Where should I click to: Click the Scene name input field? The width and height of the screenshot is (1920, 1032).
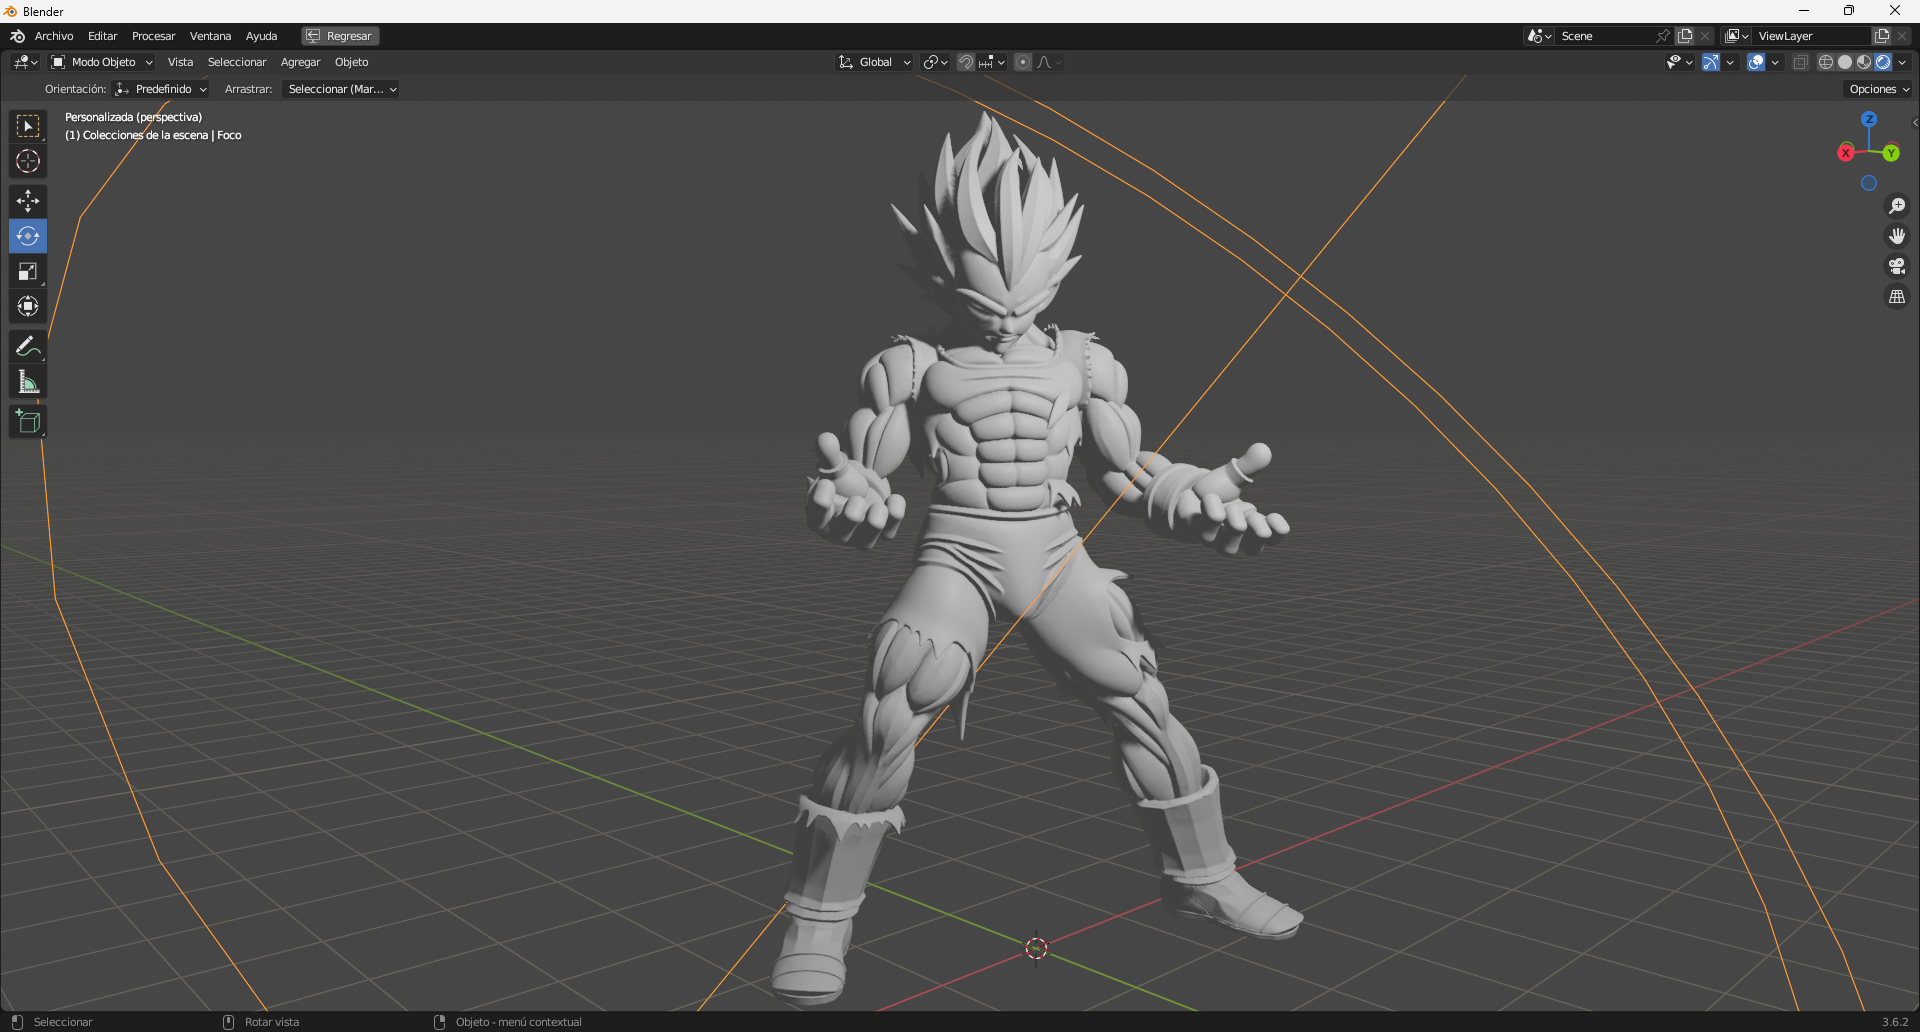(1600, 35)
